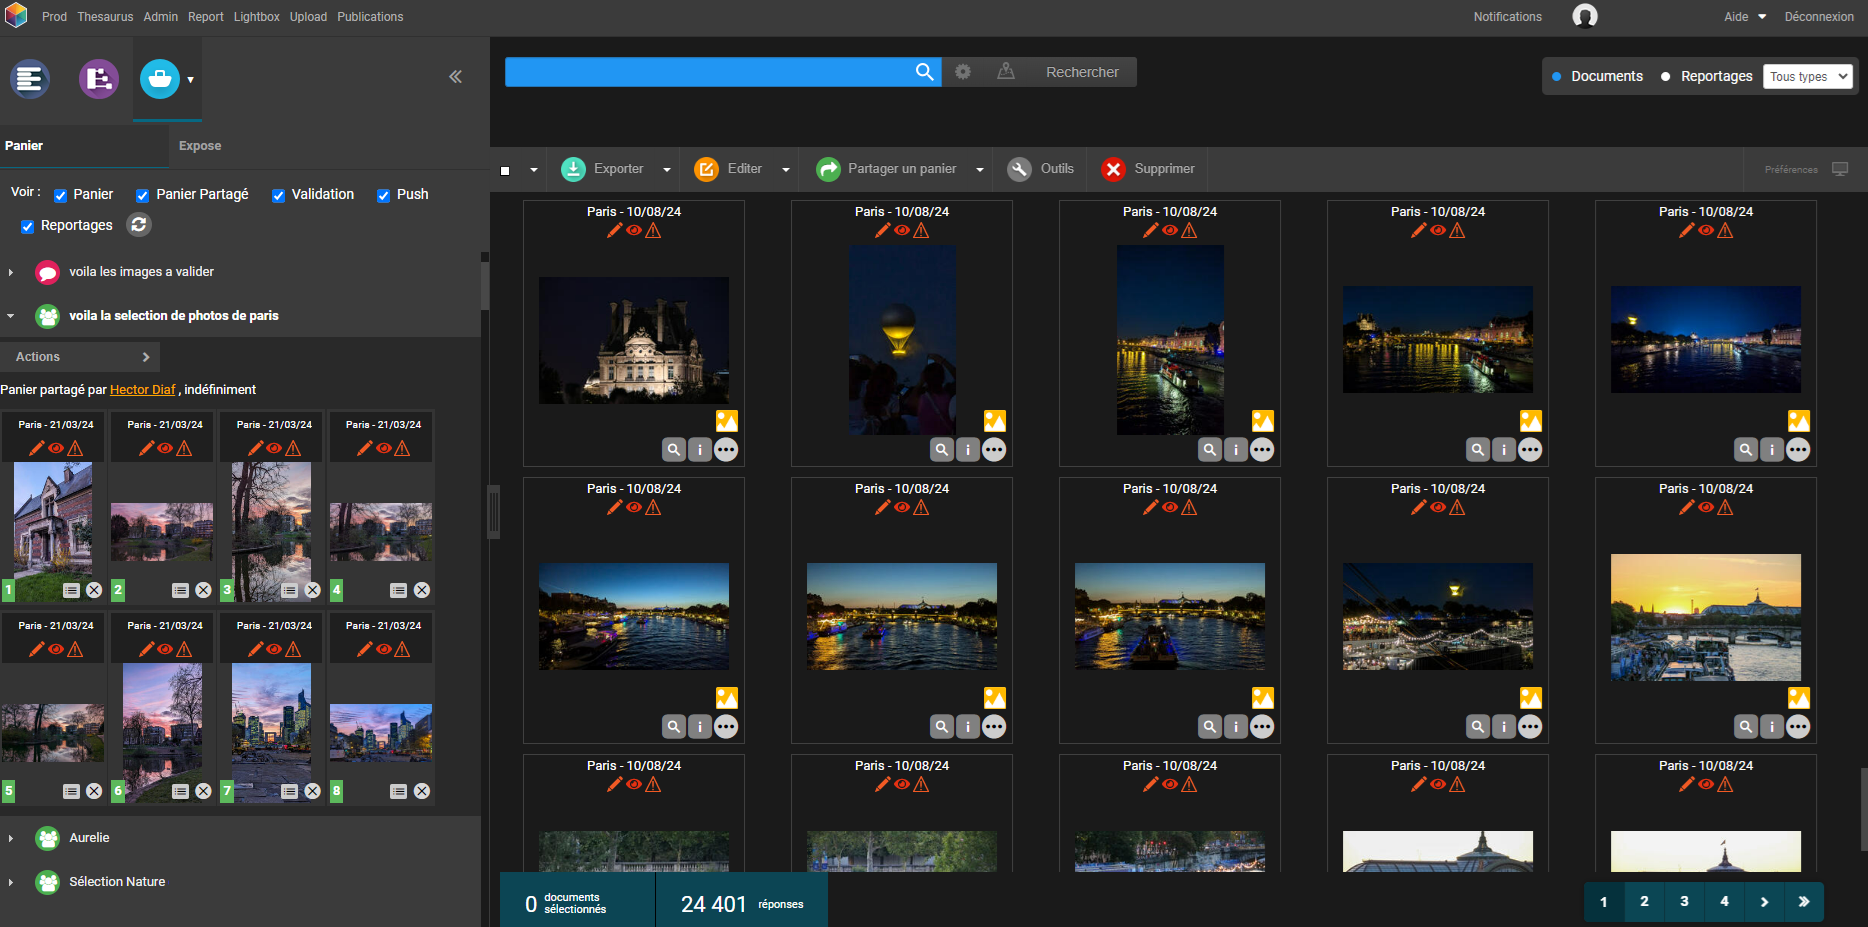This screenshot has height=927, width=1868.
Task: Open the Hector Diaf link
Action: click(x=142, y=390)
